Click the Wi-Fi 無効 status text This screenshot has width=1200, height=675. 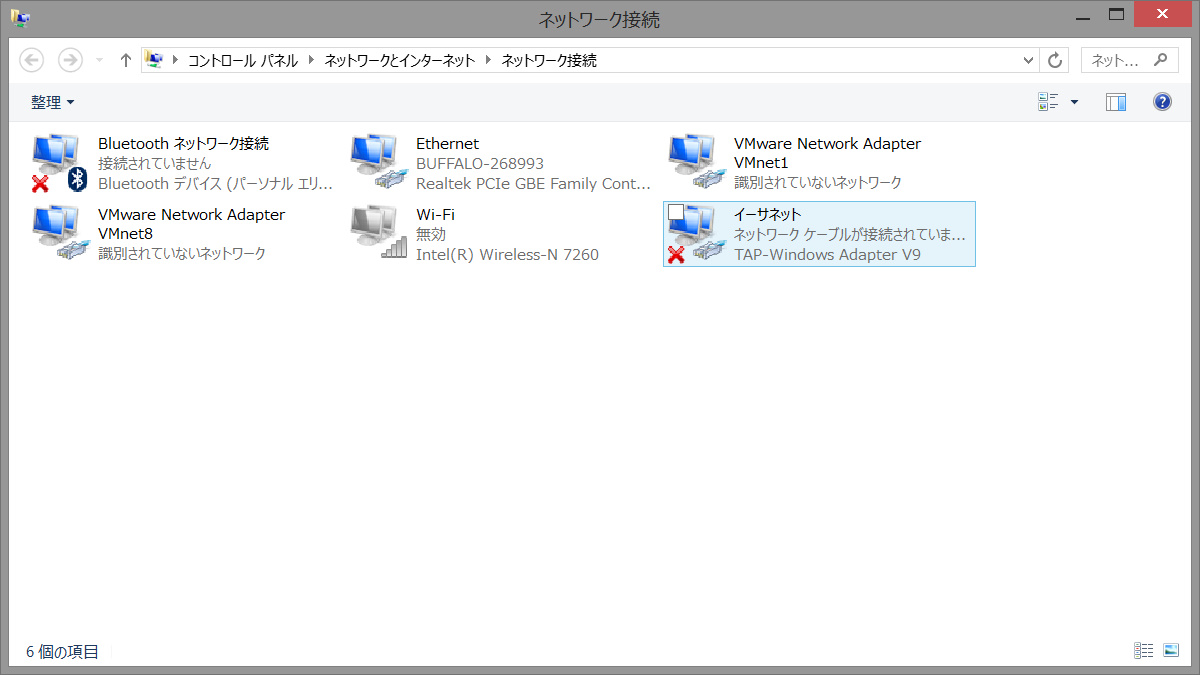[x=431, y=235]
